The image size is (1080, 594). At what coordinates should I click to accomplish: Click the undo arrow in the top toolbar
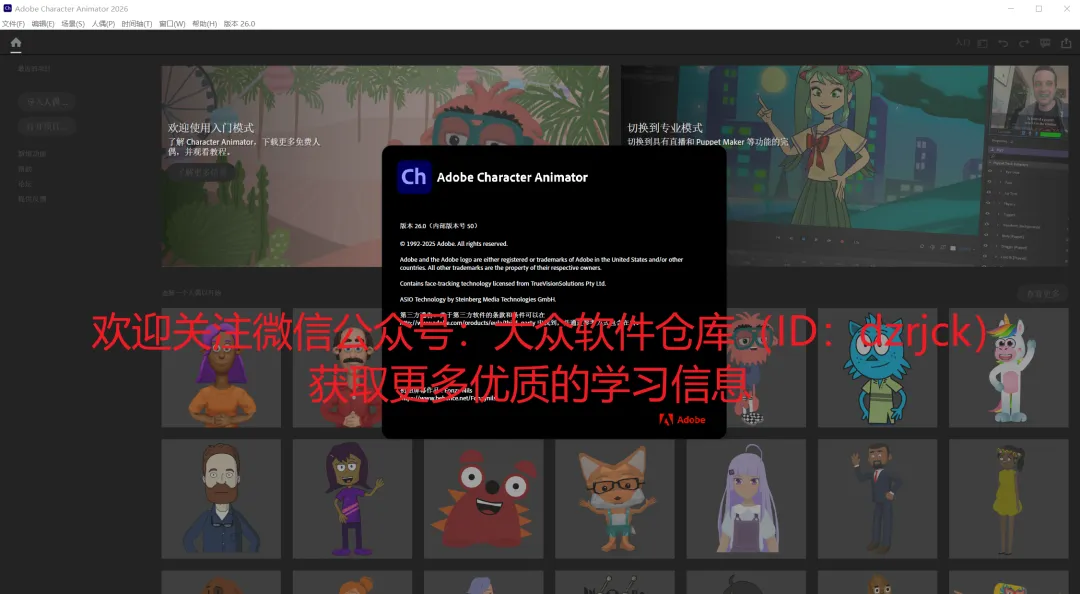(x=1003, y=43)
